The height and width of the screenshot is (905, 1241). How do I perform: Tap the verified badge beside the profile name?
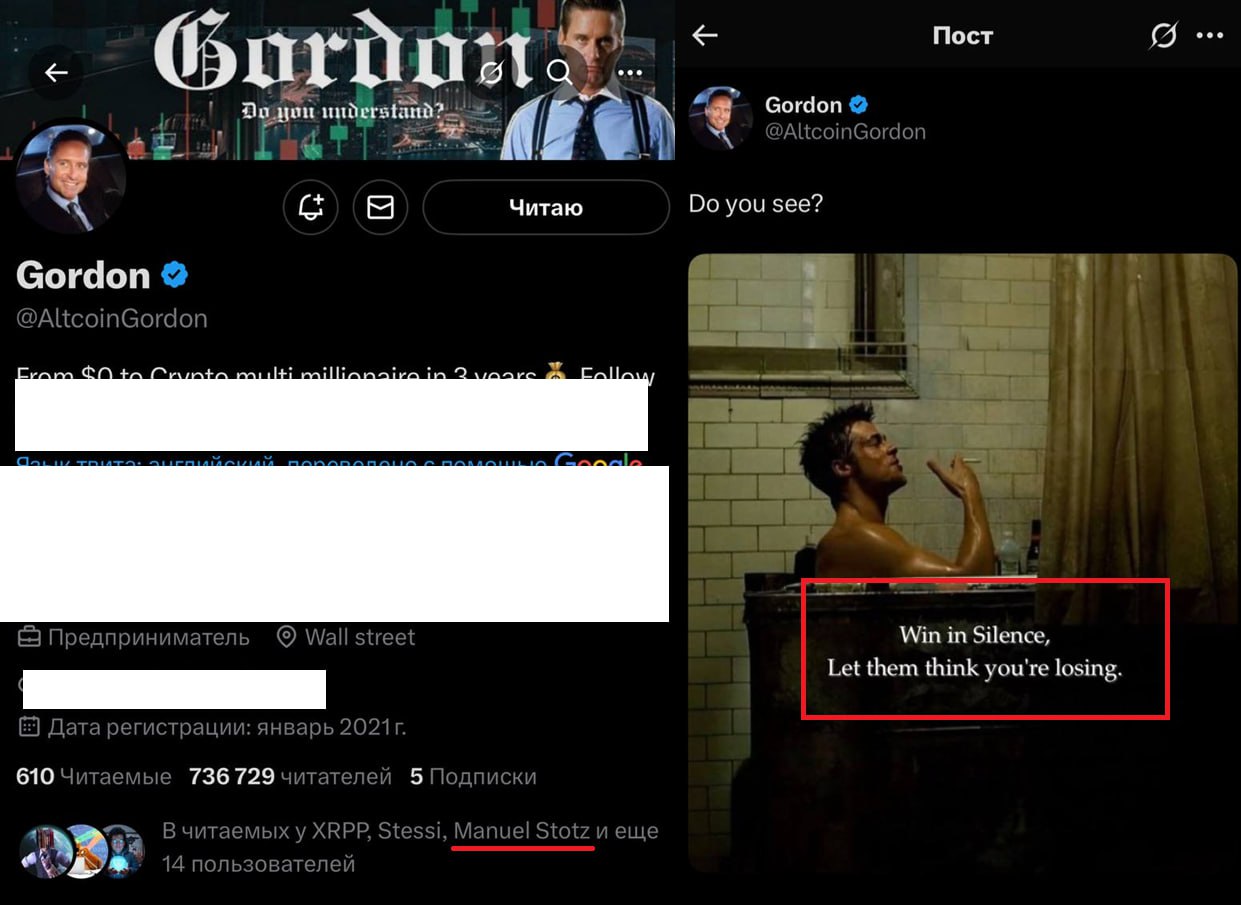(175, 275)
